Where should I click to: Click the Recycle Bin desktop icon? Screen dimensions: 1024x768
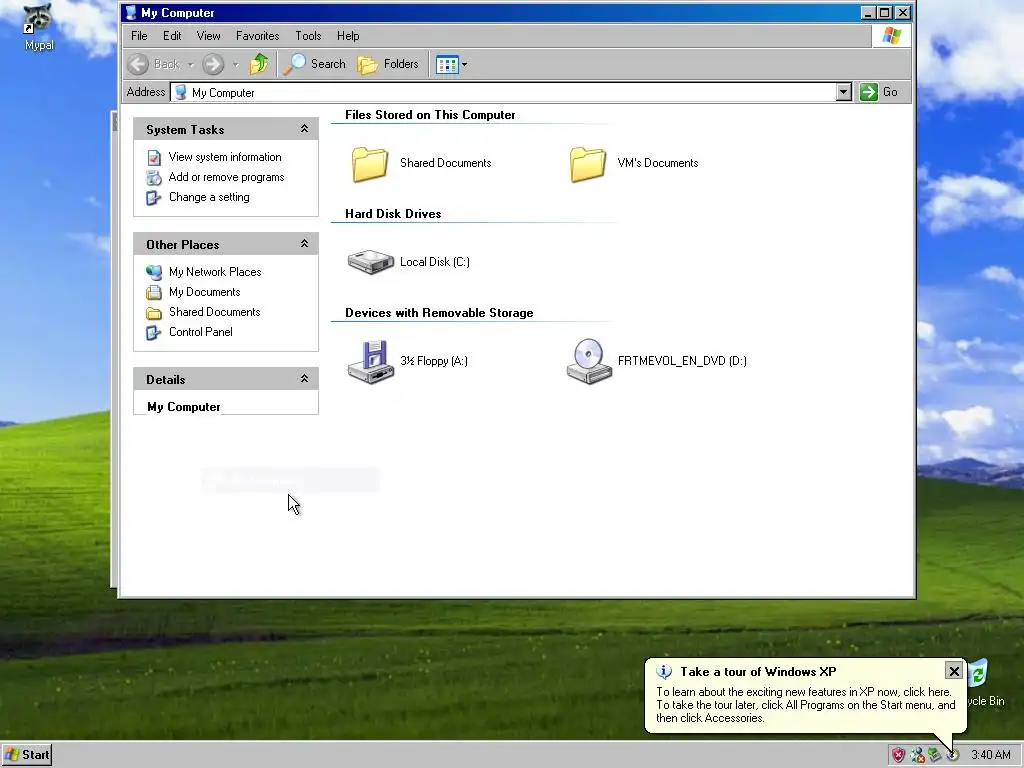pos(978,673)
